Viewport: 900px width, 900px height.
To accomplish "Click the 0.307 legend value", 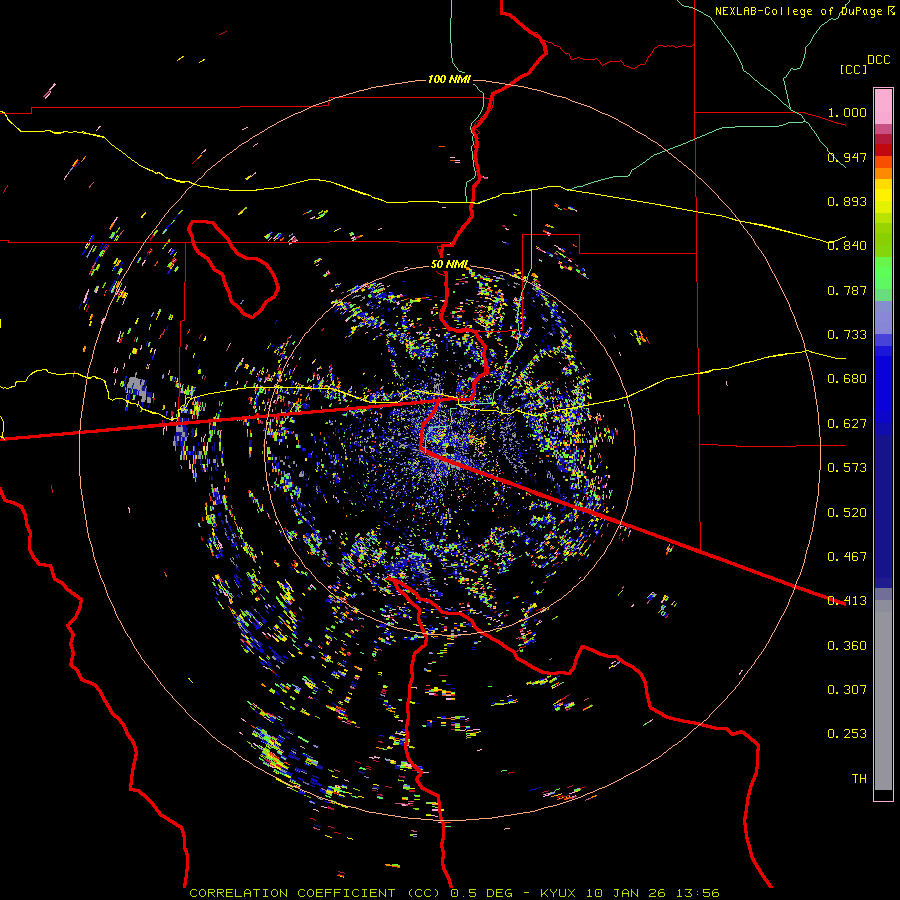I will pos(847,690).
